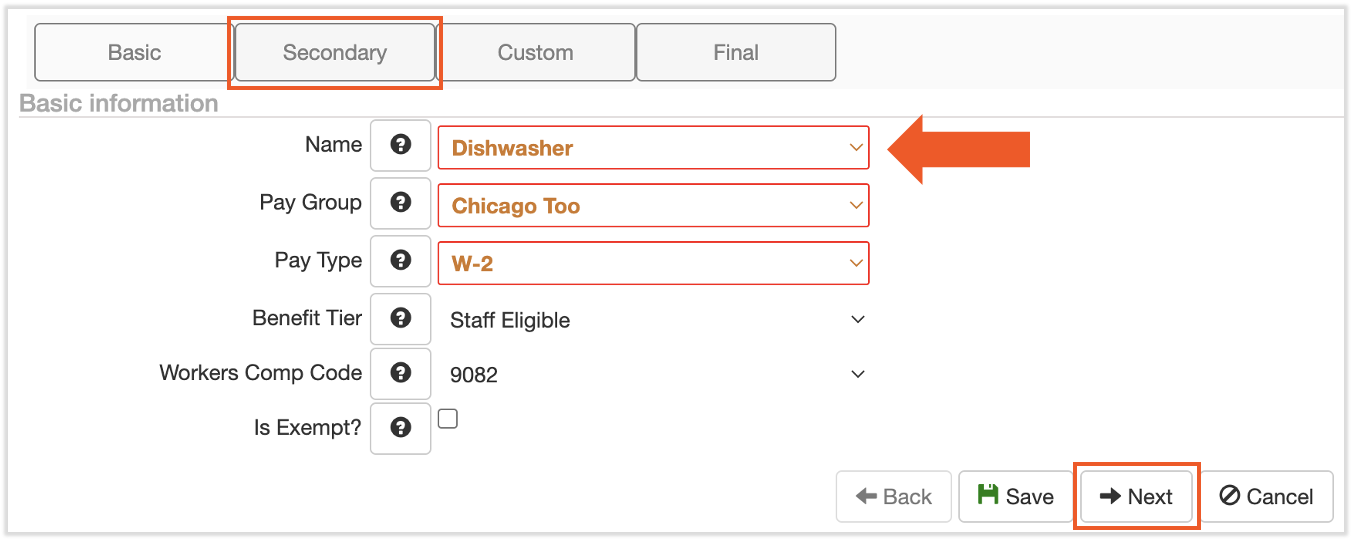Open the Custom tab
The width and height of the screenshot is (1354, 542).
click(x=535, y=53)
